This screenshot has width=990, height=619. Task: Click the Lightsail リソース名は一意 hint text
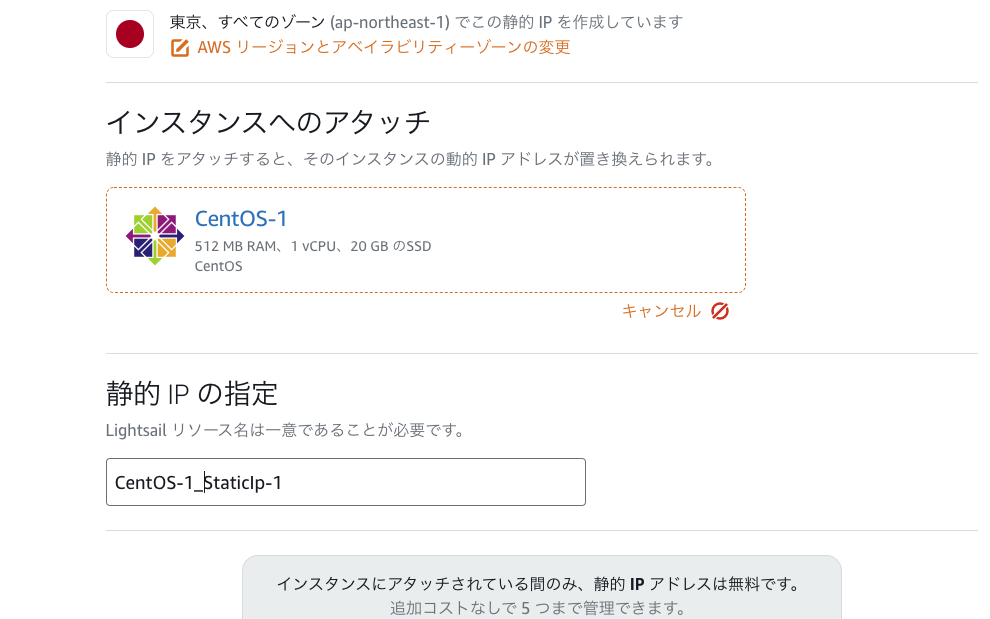285,430
